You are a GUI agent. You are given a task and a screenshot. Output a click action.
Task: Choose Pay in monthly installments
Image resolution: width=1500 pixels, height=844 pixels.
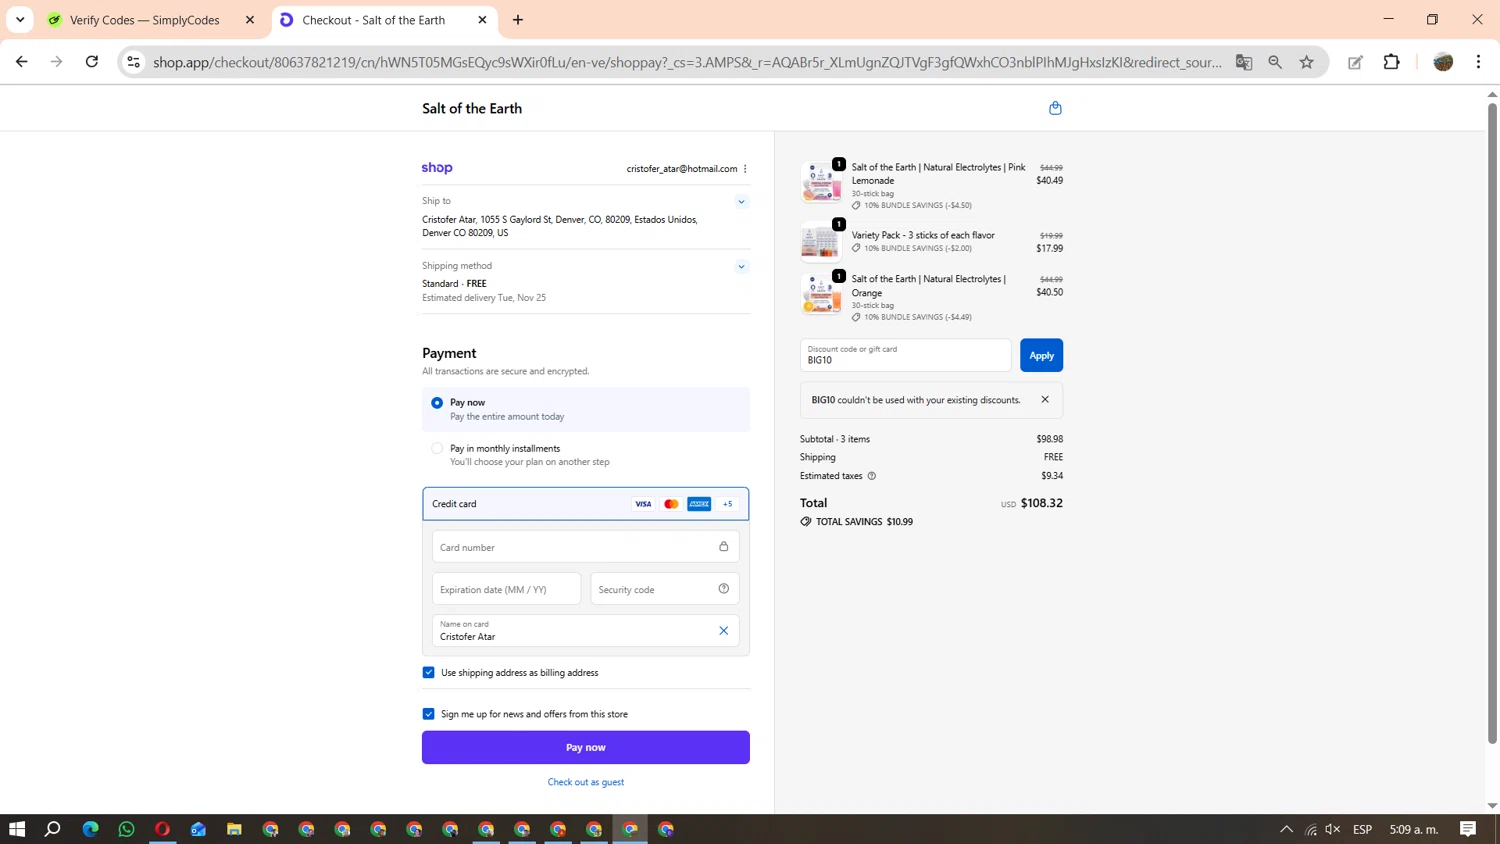437,449
